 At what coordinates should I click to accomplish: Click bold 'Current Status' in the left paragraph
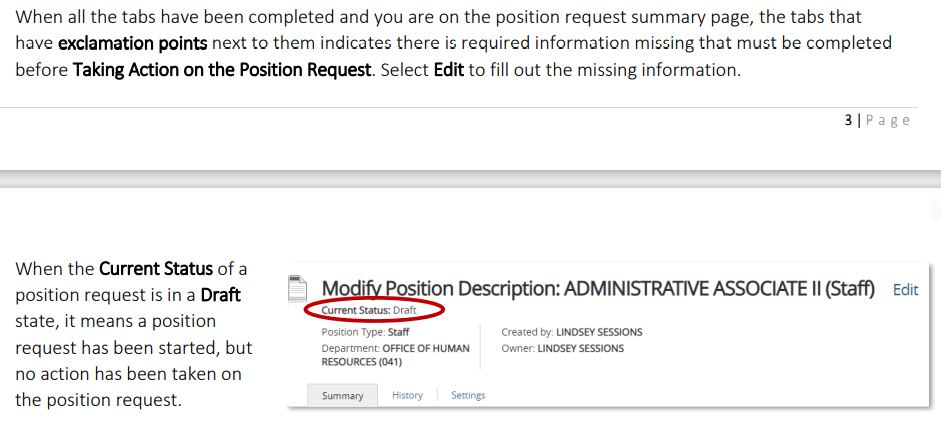pyautogui.click(x=156, y=270)
